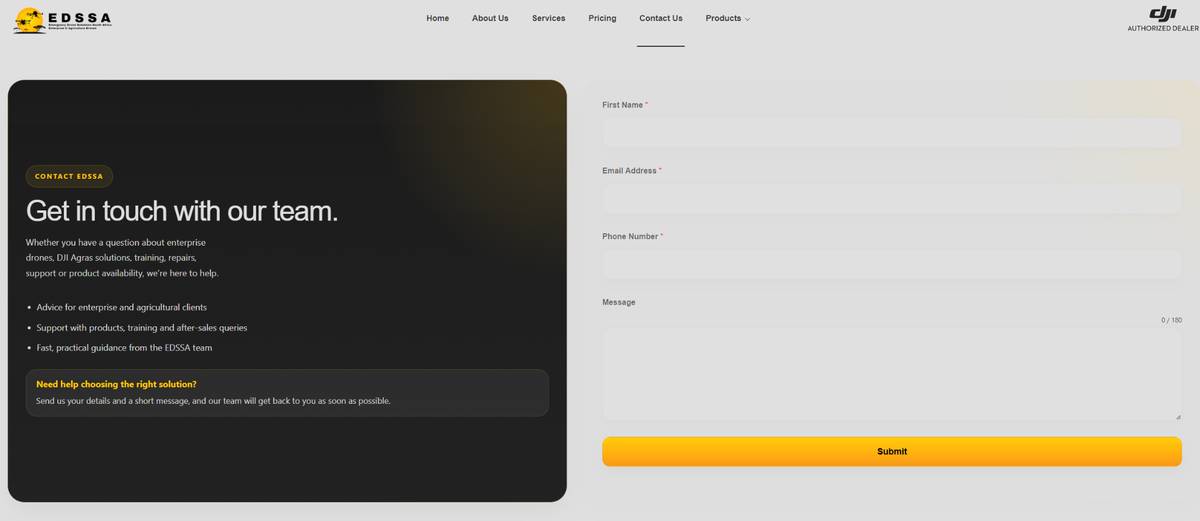Click the "0 / 180" character counter

[1171, 320]
